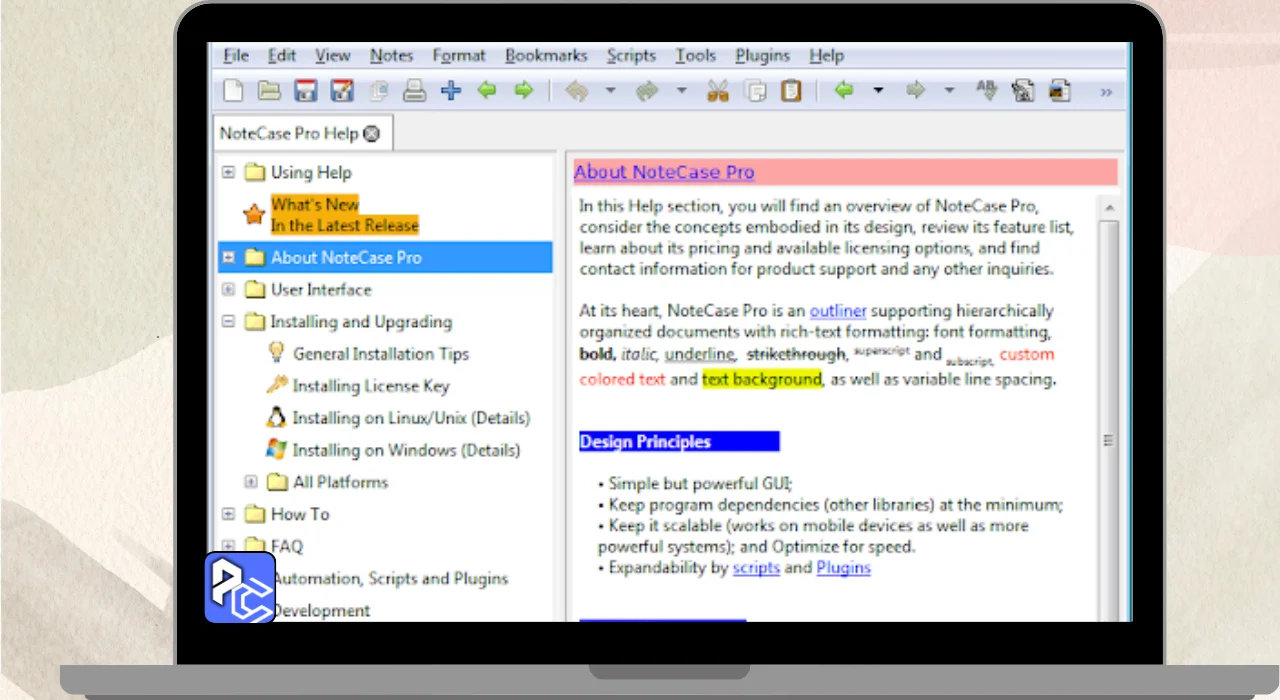Open the Scripts menu
The height and width of the screenshot is (700, 1280).
click(x=631, y=56)
